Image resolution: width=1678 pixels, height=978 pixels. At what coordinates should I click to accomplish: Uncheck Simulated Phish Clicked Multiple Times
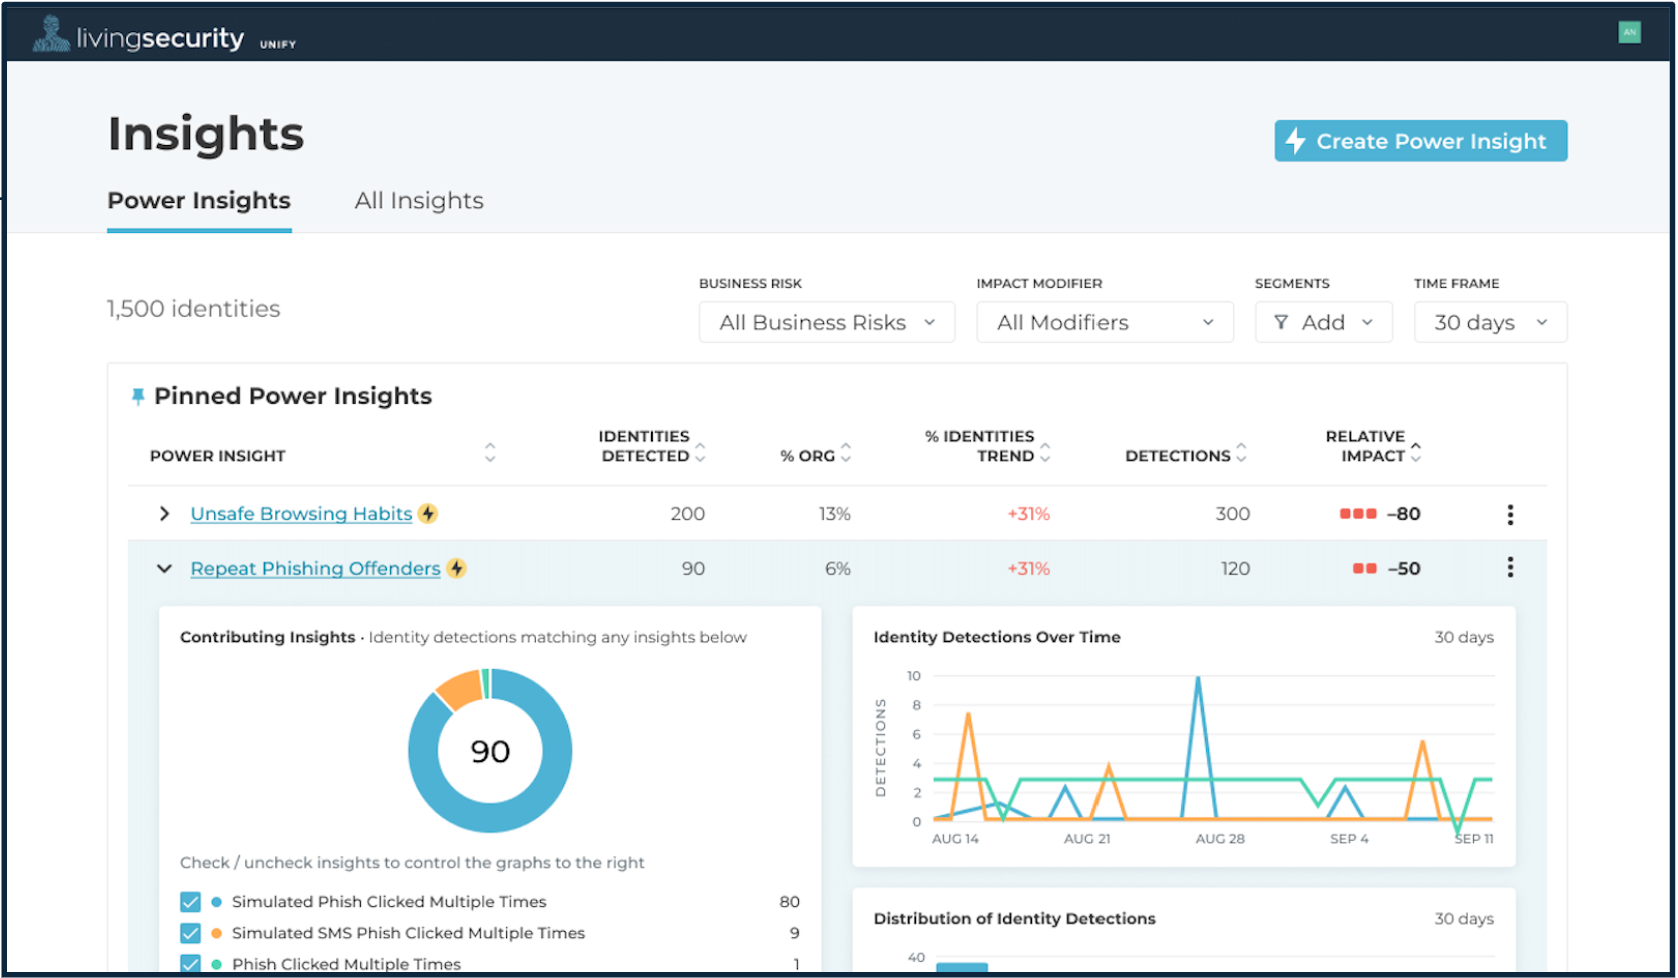tap(190, 901)
